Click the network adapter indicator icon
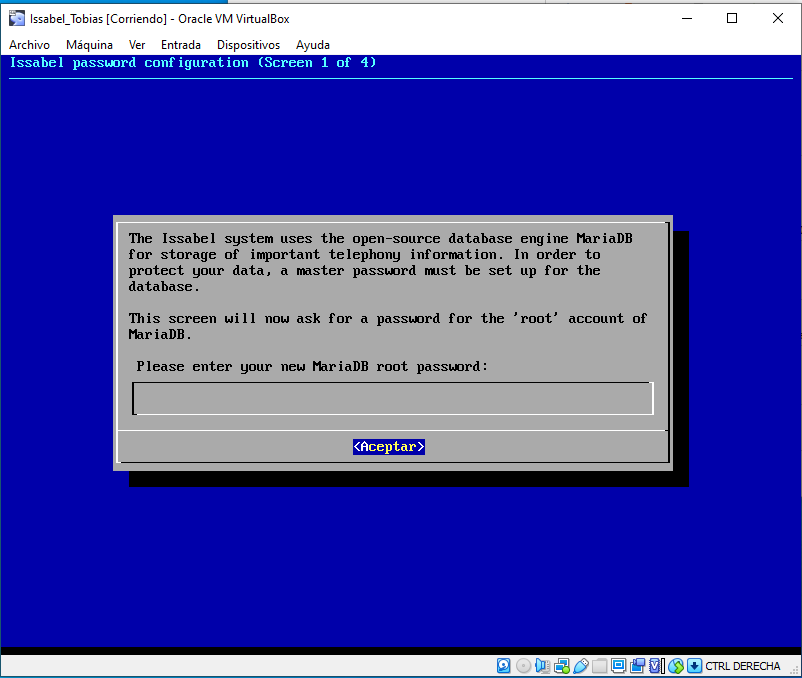Image resolution: width=802 pixels, height=678 pixels. (x=562, y=665)
